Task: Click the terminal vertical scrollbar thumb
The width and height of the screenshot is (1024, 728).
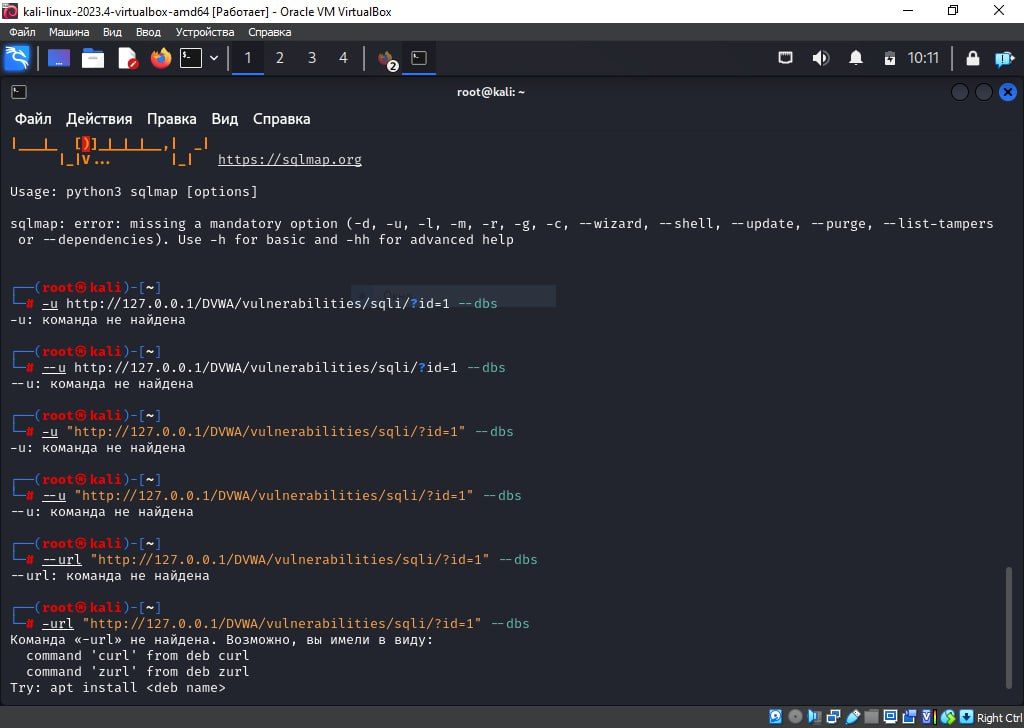Action: tap(1008, 625)
